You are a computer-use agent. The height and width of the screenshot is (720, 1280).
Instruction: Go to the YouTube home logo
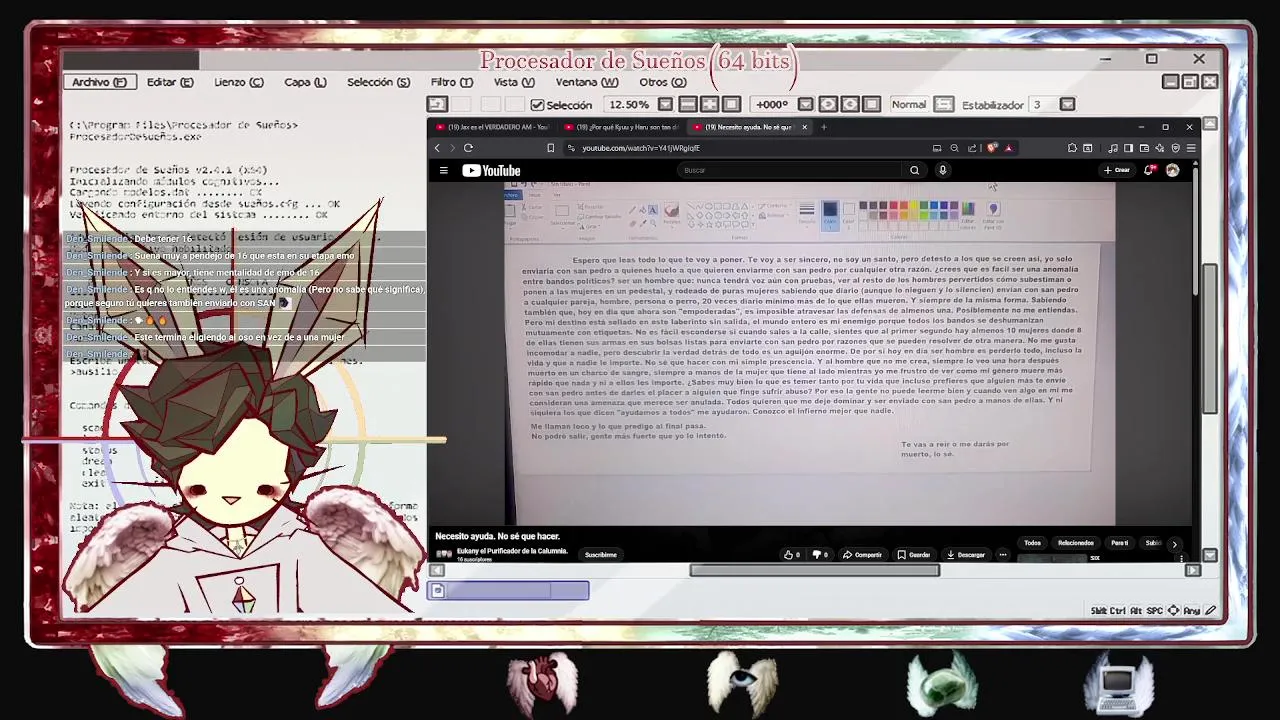pyautogui.click(x=491, y=171)
